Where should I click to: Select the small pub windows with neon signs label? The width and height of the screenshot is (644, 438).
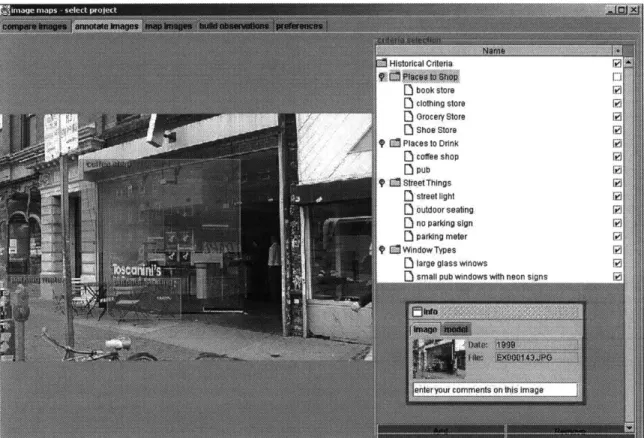[482, 277]
